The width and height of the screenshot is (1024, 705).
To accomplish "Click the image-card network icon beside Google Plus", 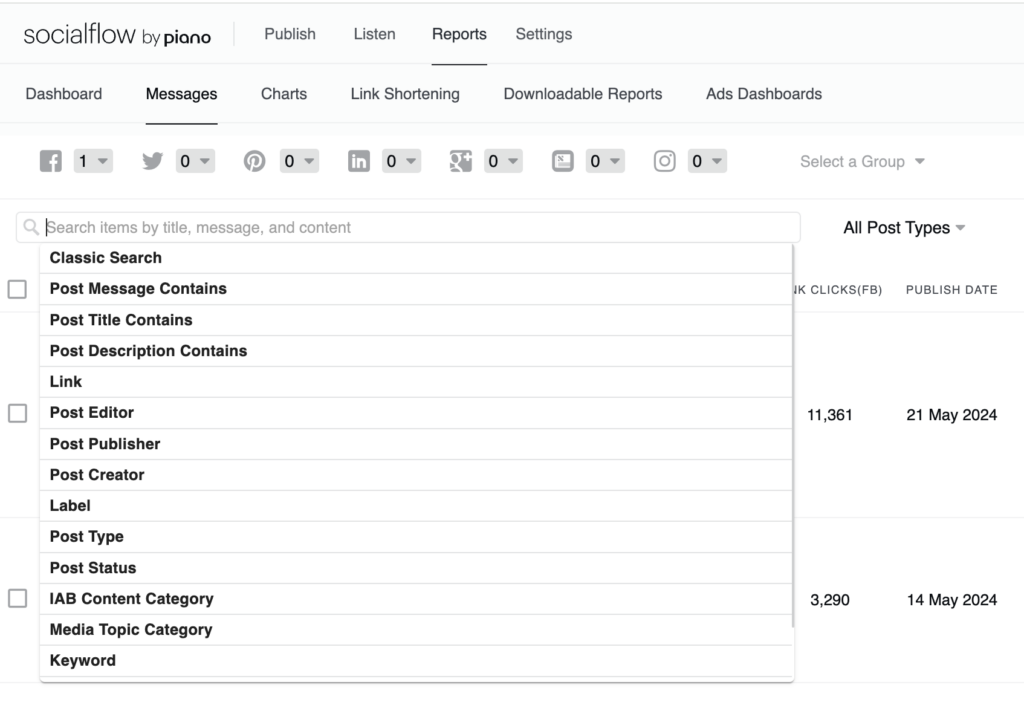I will click(x=563, y=161).
